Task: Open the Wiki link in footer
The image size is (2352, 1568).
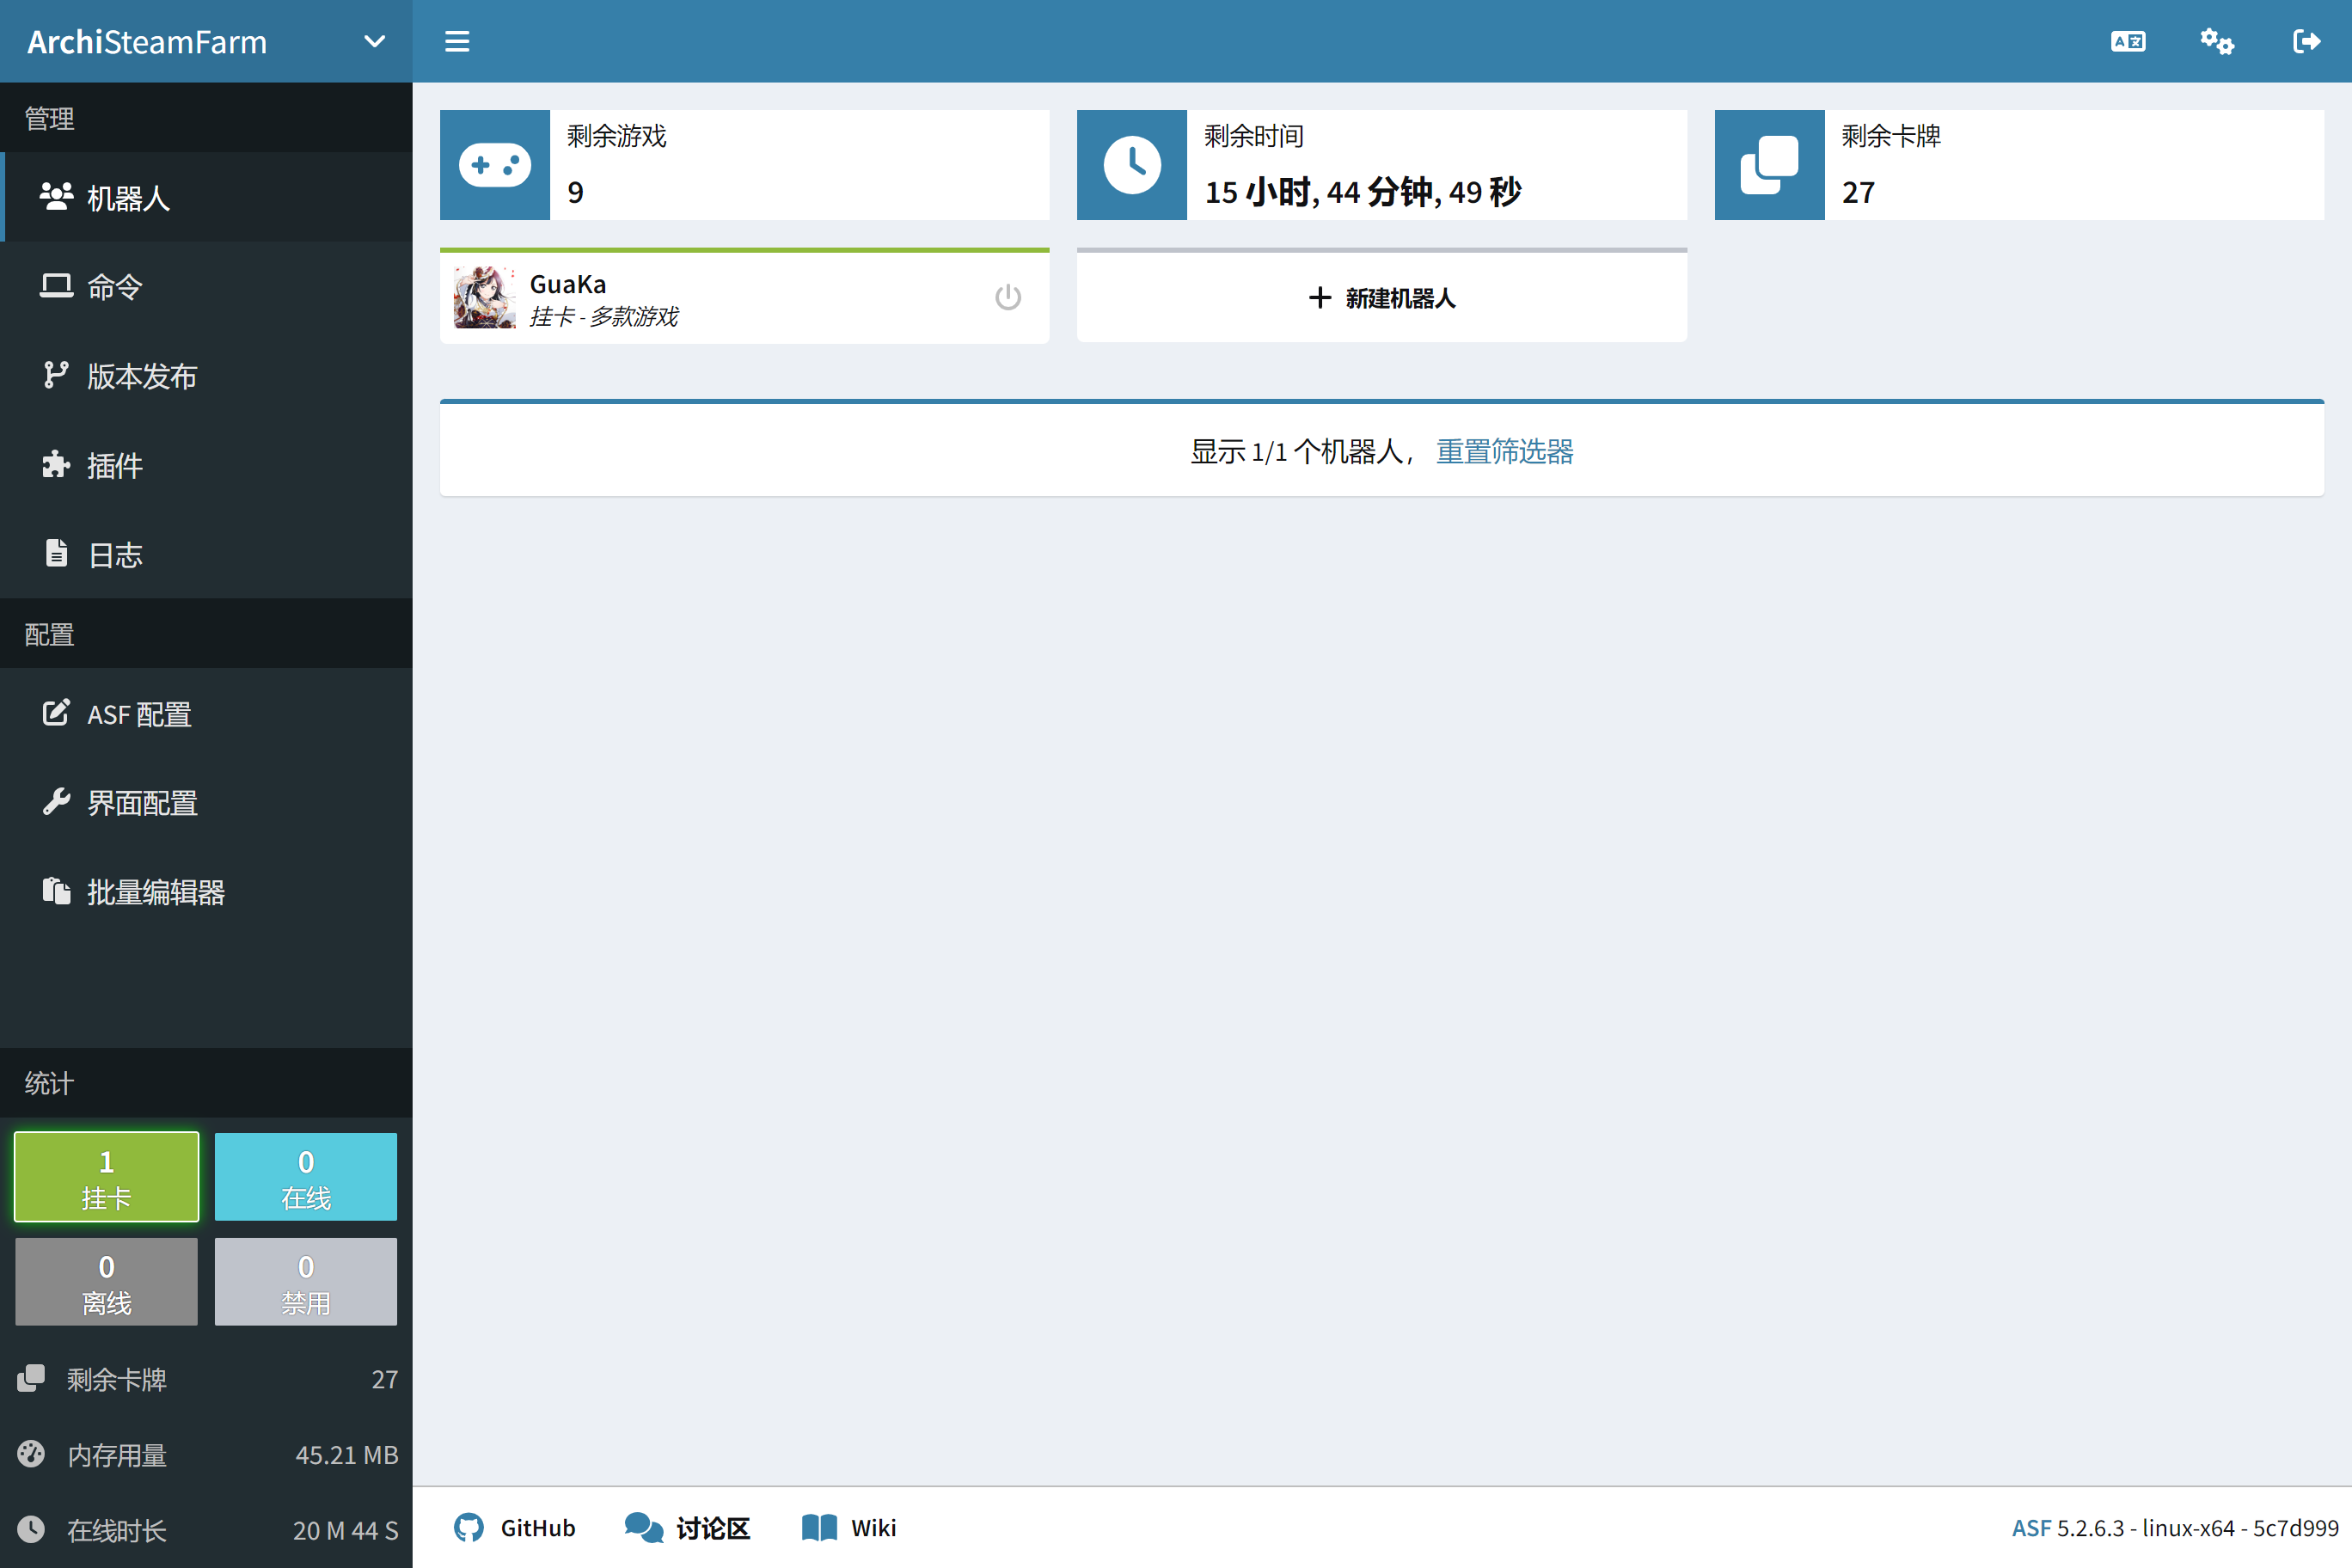Action: pos(850,1528)
